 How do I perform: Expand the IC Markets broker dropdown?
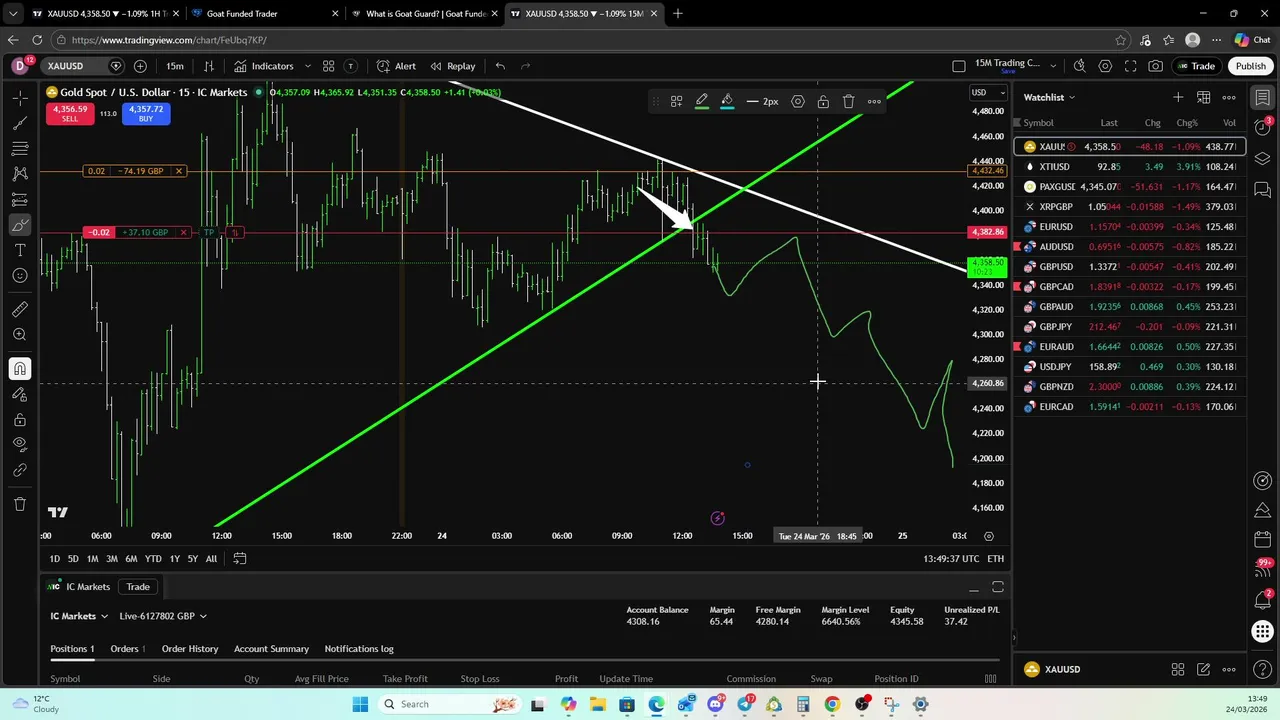[x=78, y=616]
